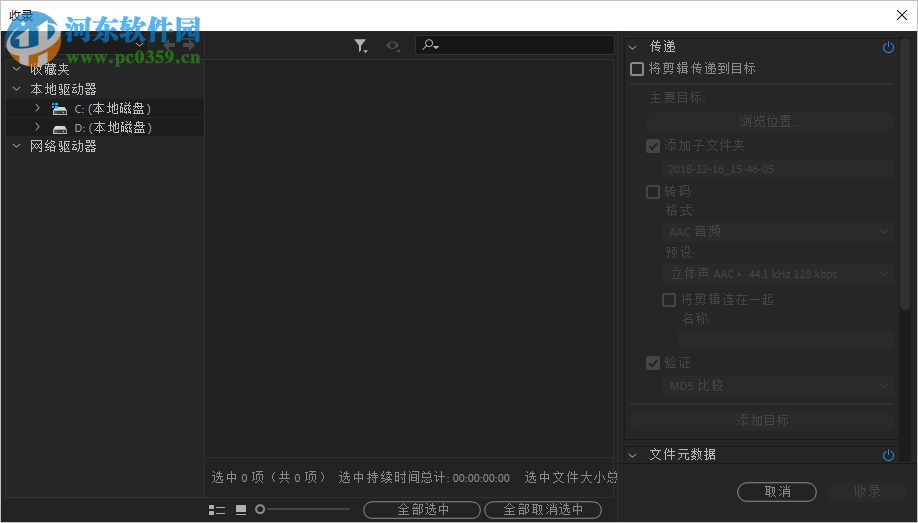This screenshot has width=918, height=523.
Task: Collapse the 传递 section chevron
Action: coord(633,47)
